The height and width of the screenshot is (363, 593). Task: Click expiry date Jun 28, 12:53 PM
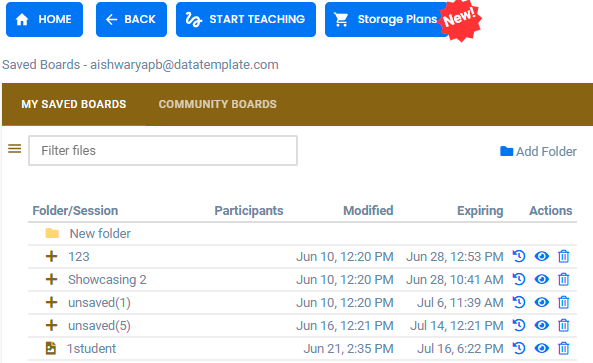tap(455, 257)
